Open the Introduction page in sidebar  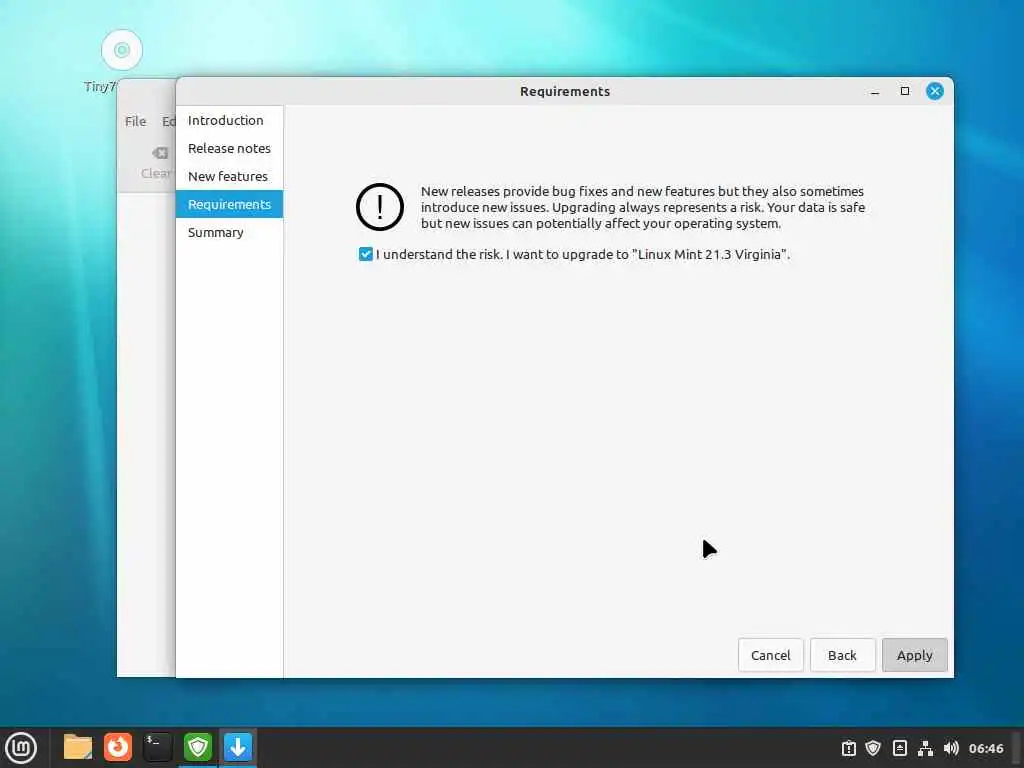tap(229, 120)
